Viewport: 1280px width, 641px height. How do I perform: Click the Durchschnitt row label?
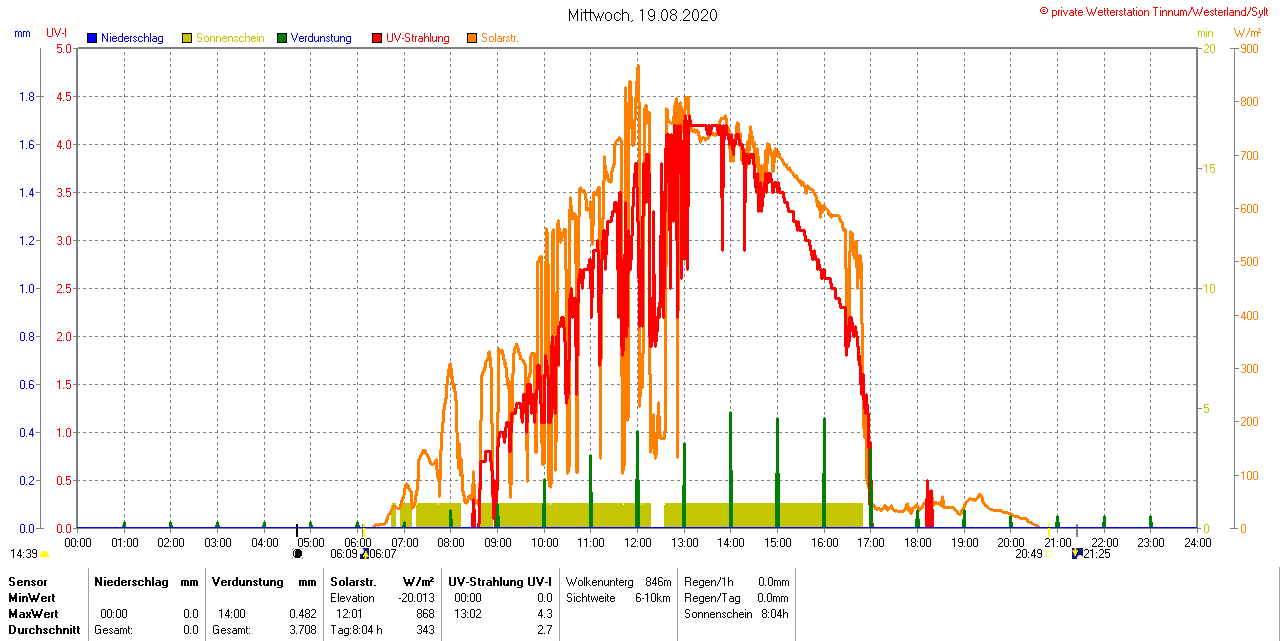[x=44, y=630]
